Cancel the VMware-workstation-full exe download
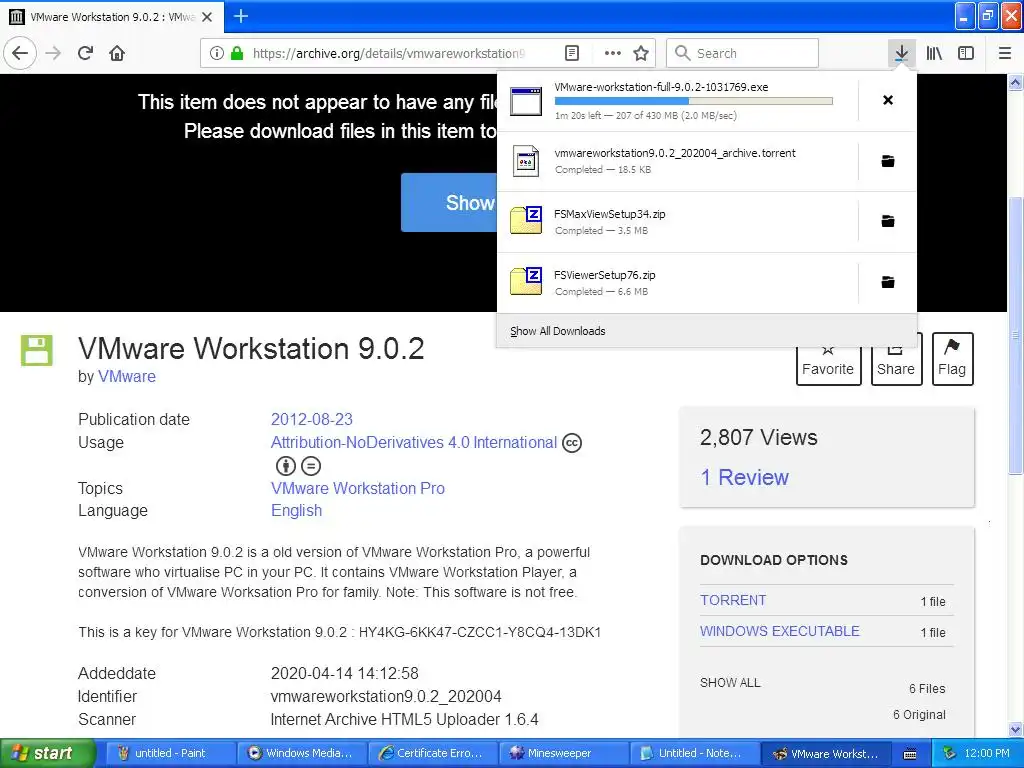Screen dimensions: 1024x768 888,100
